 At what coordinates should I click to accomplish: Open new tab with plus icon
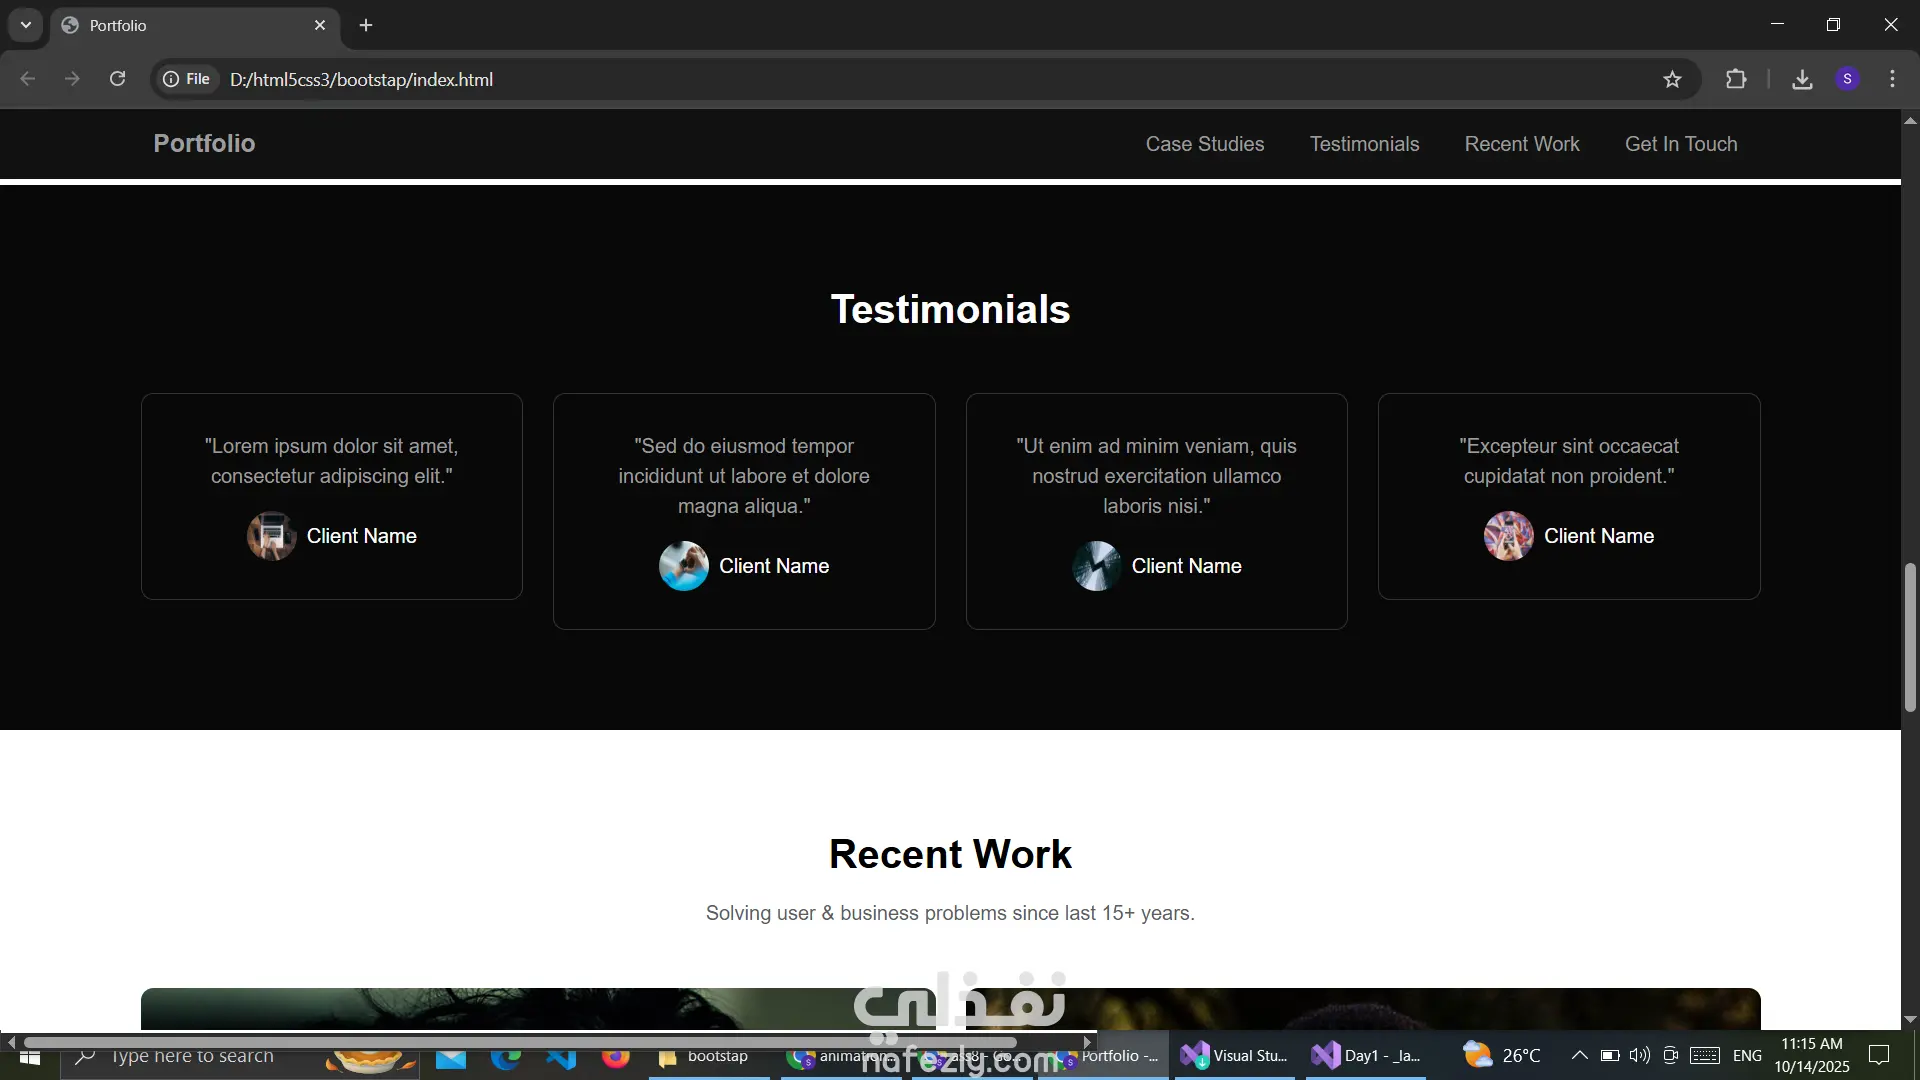[366, 25]
